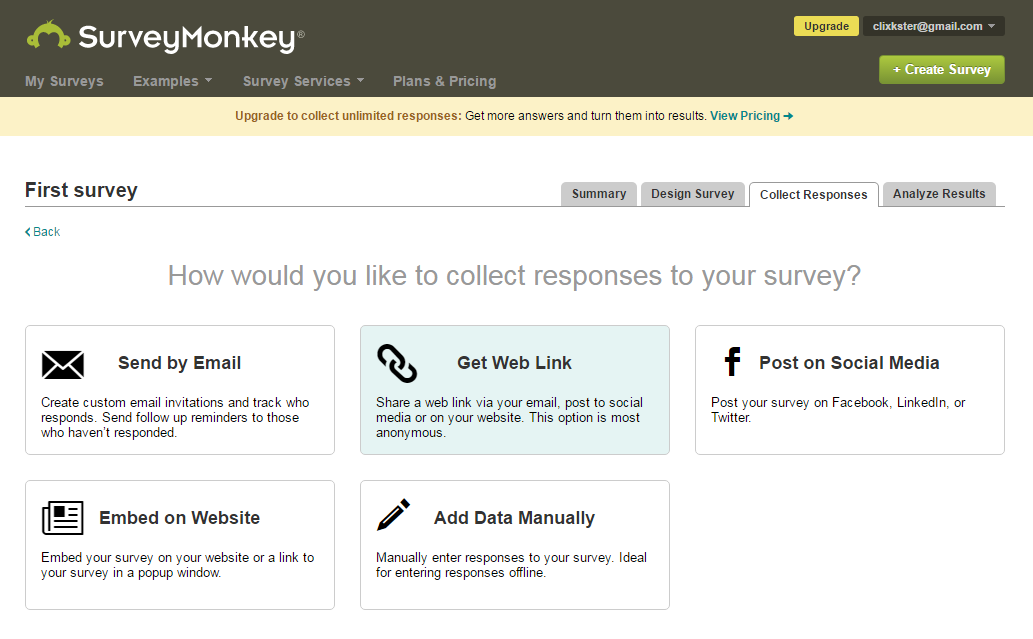
Task: Click the Back link
Action: (42, 231)
